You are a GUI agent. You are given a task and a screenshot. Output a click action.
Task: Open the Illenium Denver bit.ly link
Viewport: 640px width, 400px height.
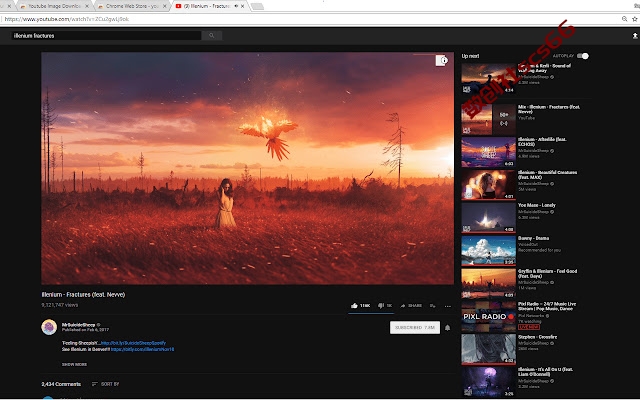[142, 349]
